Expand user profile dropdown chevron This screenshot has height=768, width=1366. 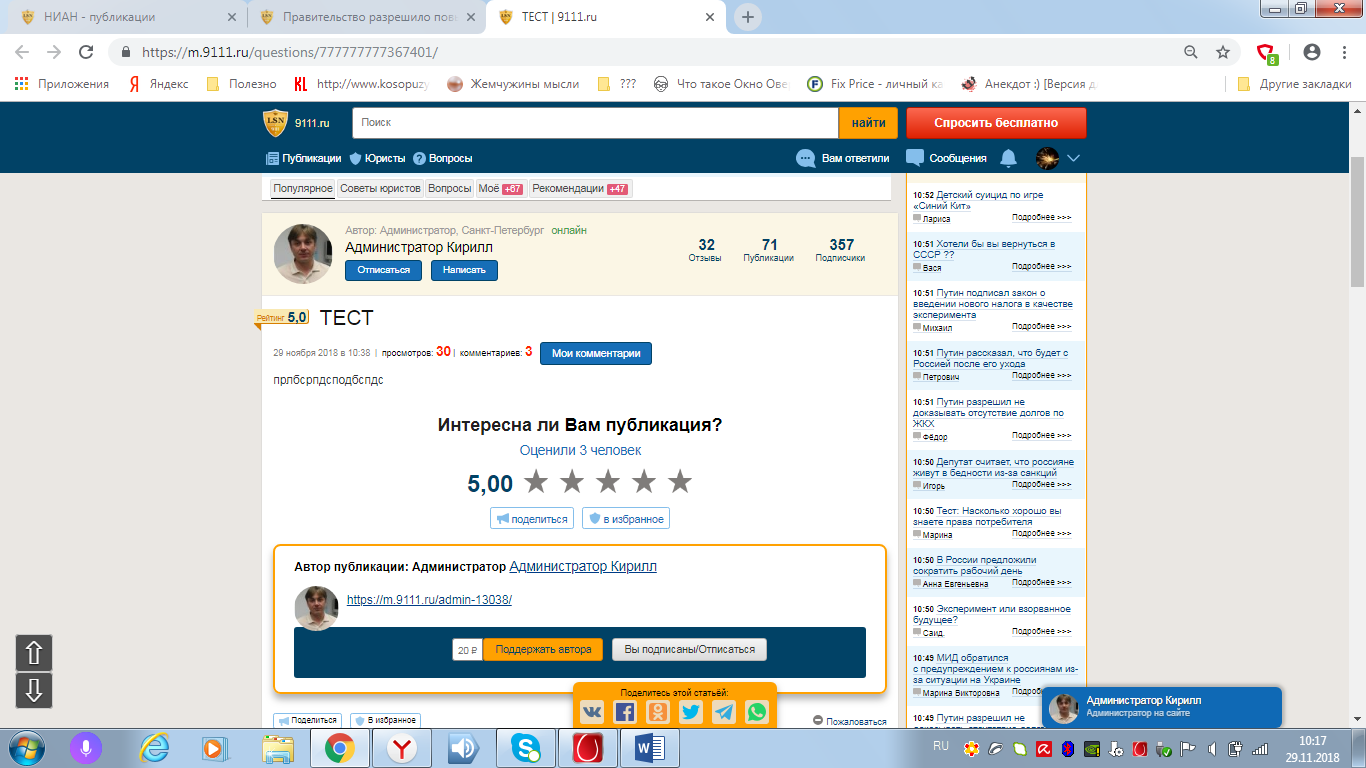point(1074,158)
